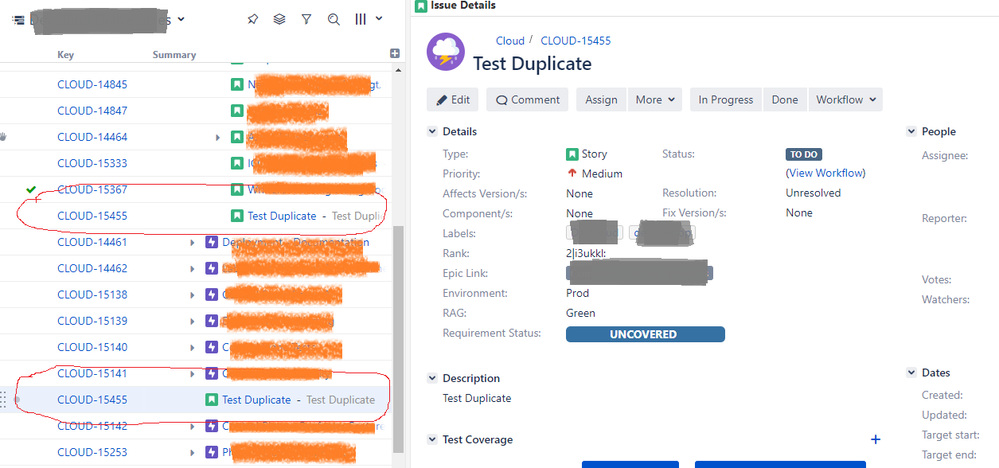Screen dimensions: 999x468
Task: Click epic icon in CLOUD-15253 row
Action: [212, 452]
